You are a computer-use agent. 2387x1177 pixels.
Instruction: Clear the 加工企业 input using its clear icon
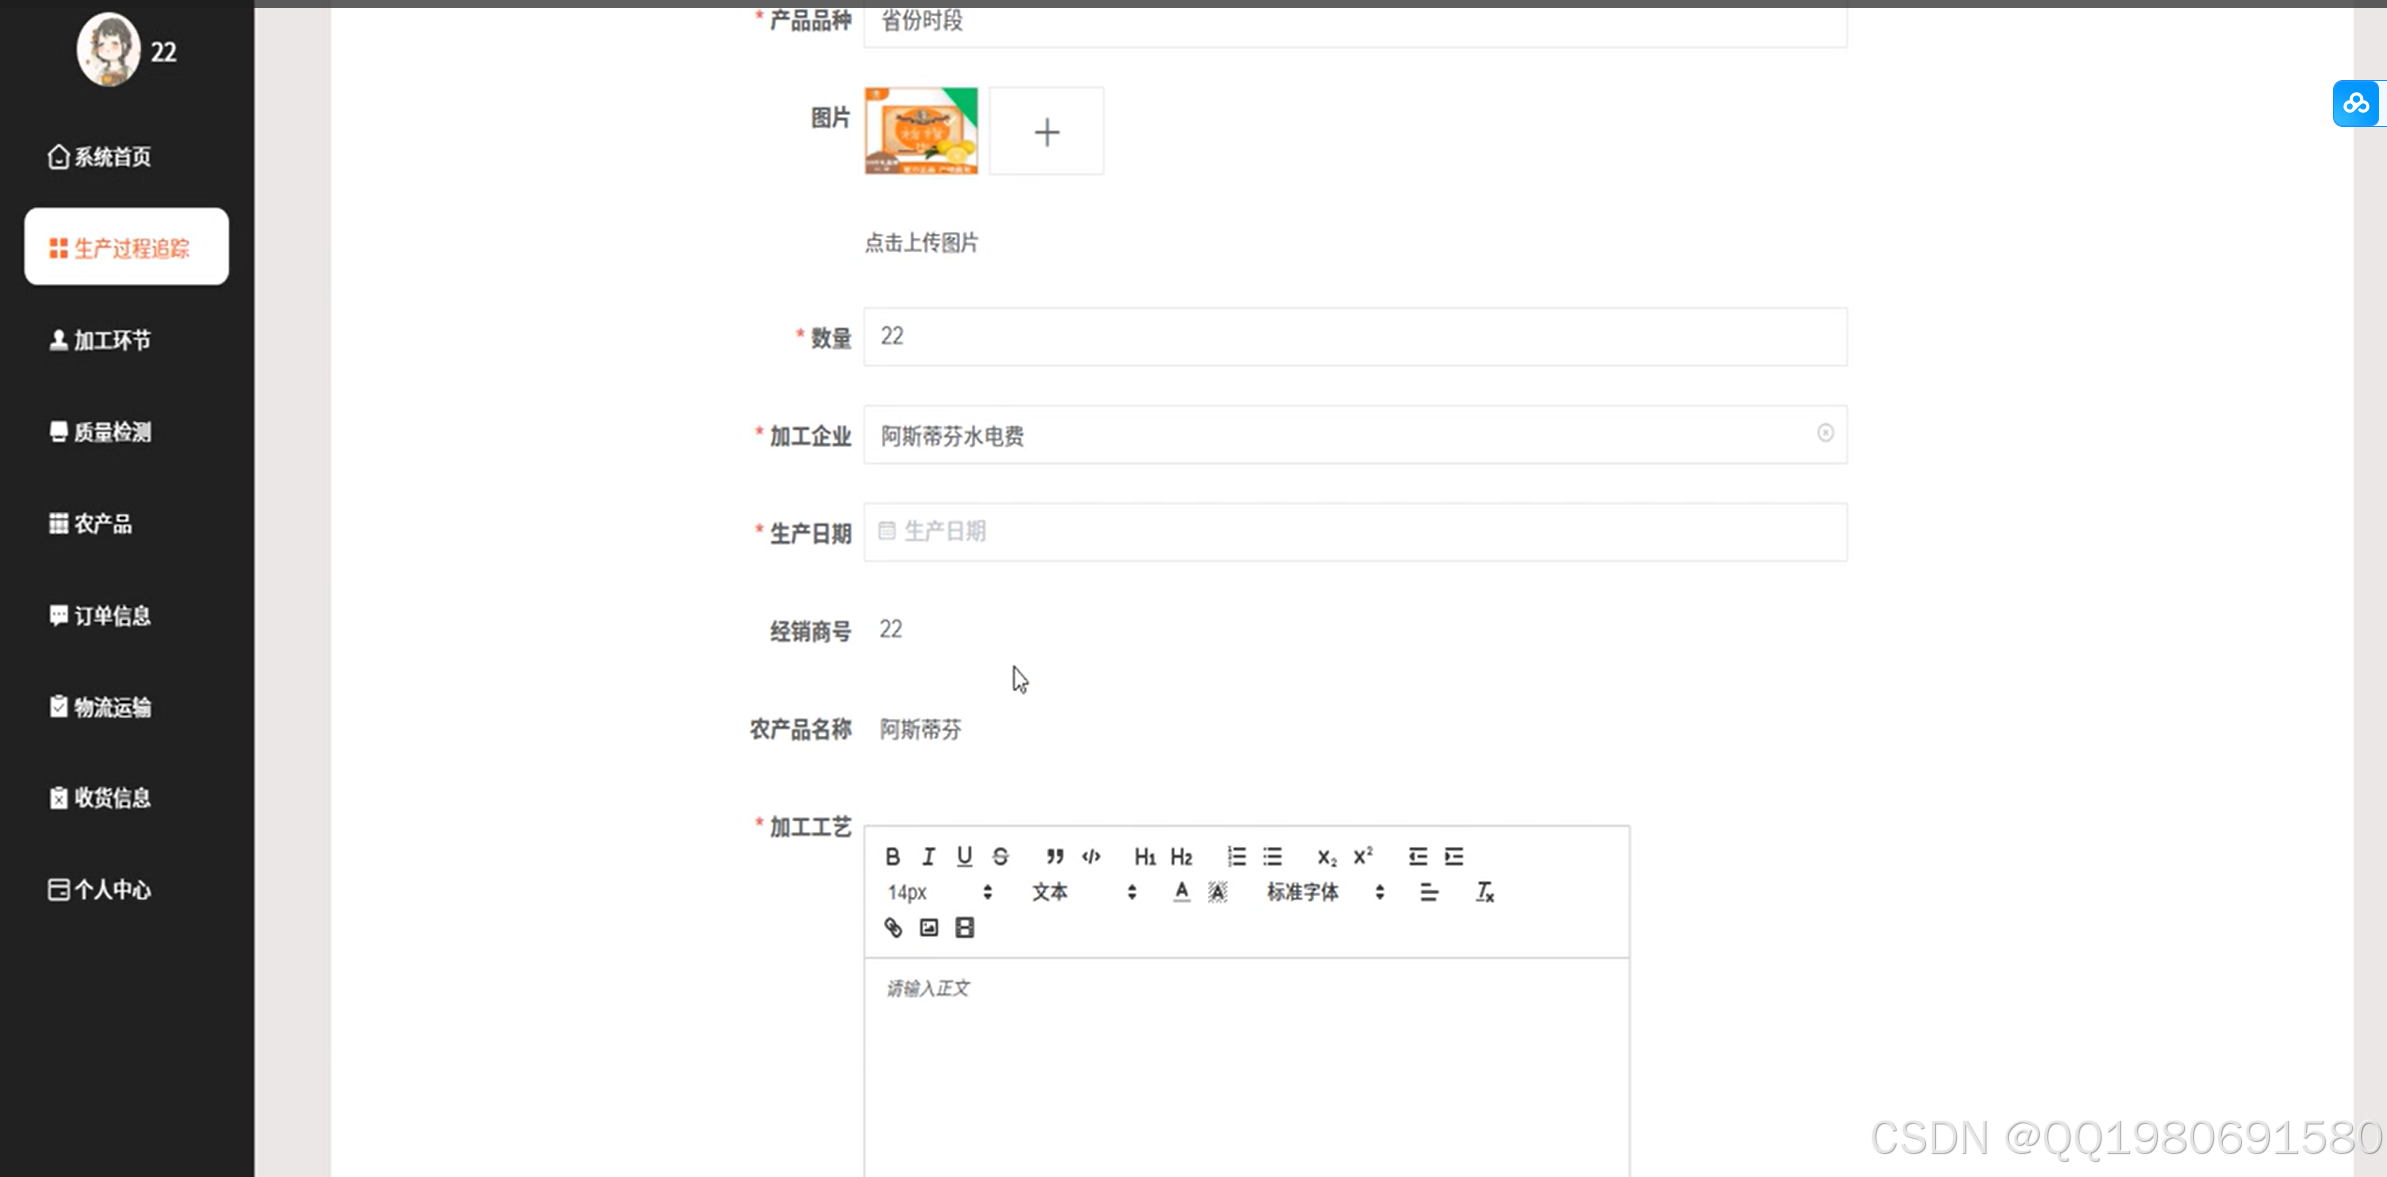click(1825, 433)
